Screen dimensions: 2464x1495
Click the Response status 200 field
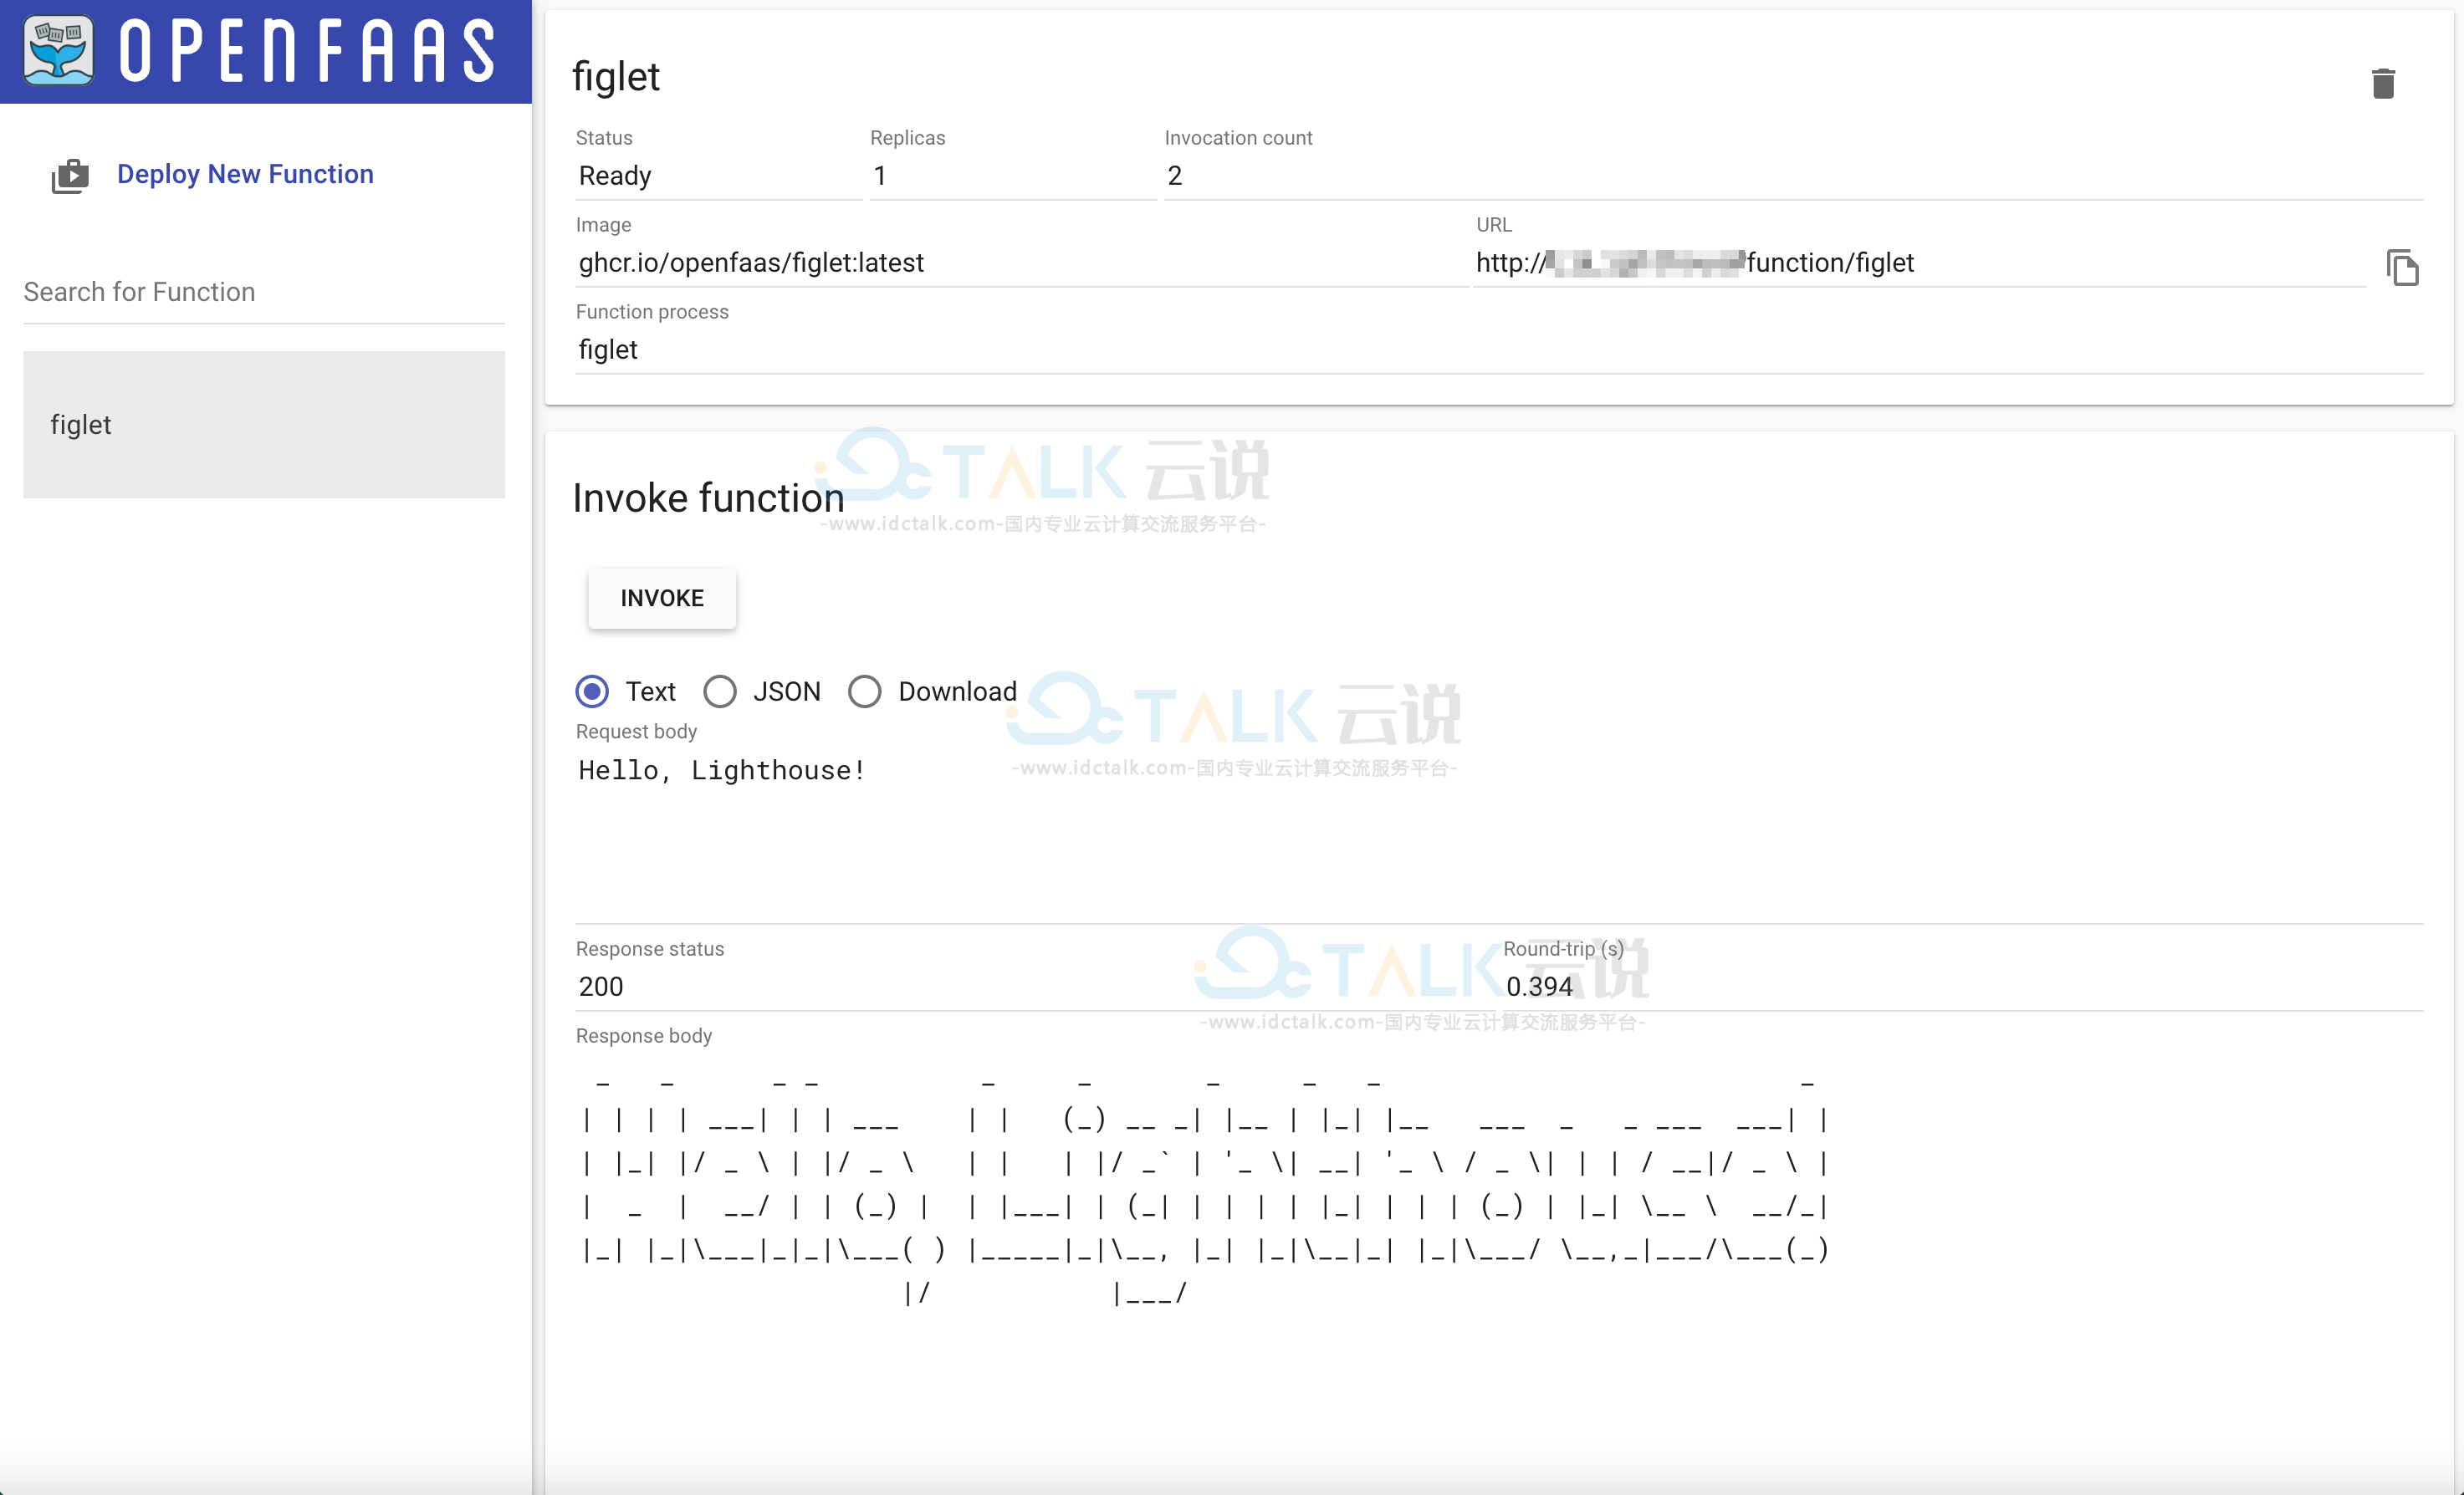click(x=604, y=985)
